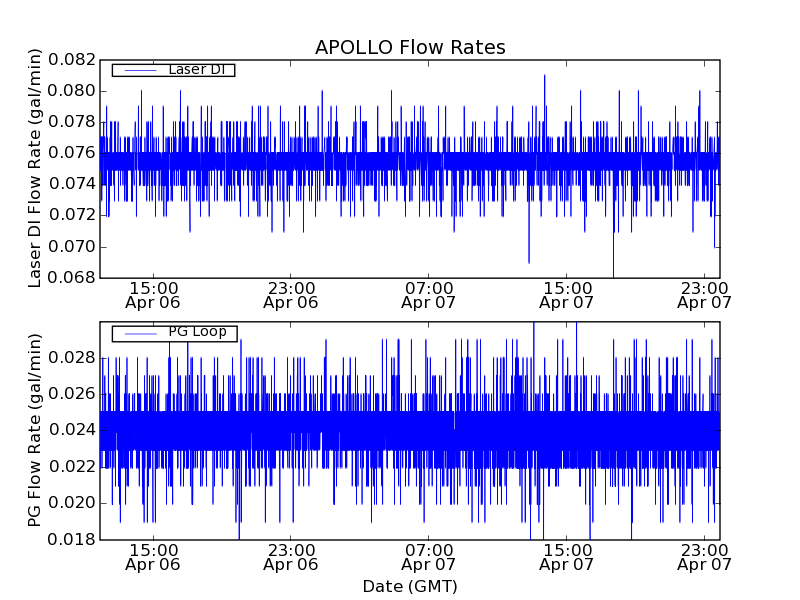Click "23:00 Apr 06" under the Laser DI plot
800x600 pixels.
click(x=291, y=295)
